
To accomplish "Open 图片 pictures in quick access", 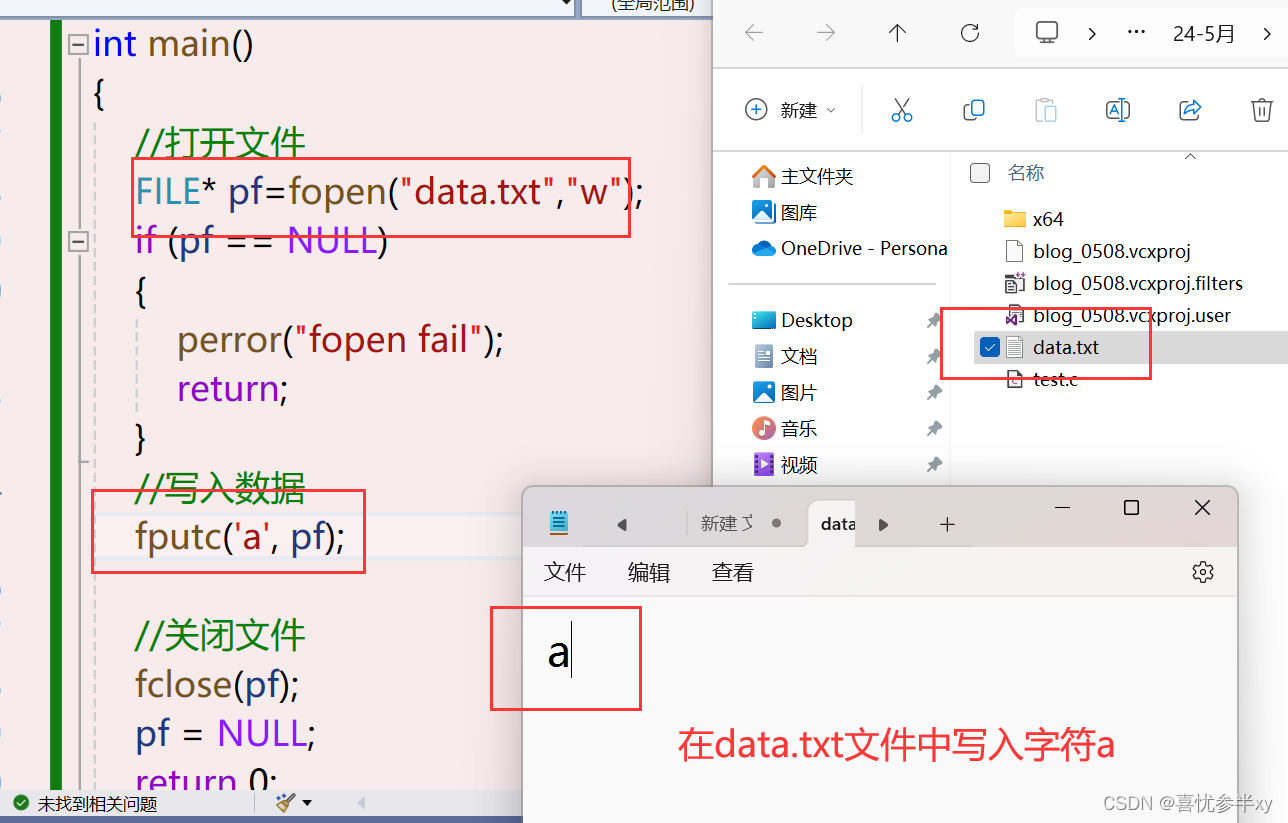I will [785, 392].
